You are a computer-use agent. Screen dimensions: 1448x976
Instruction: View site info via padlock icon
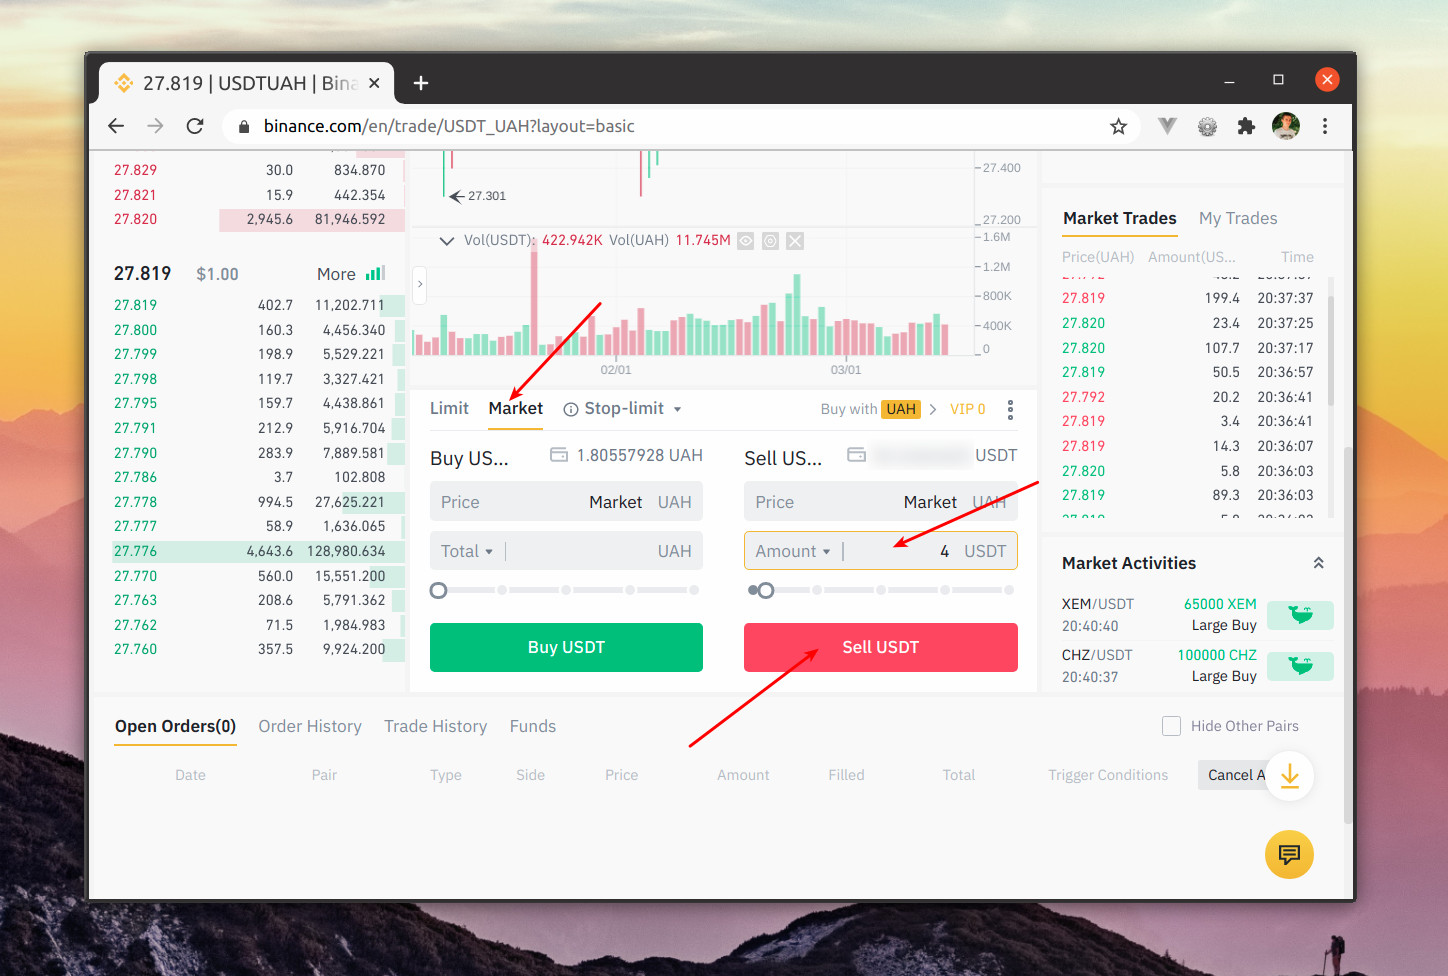[x=243, y=126]
